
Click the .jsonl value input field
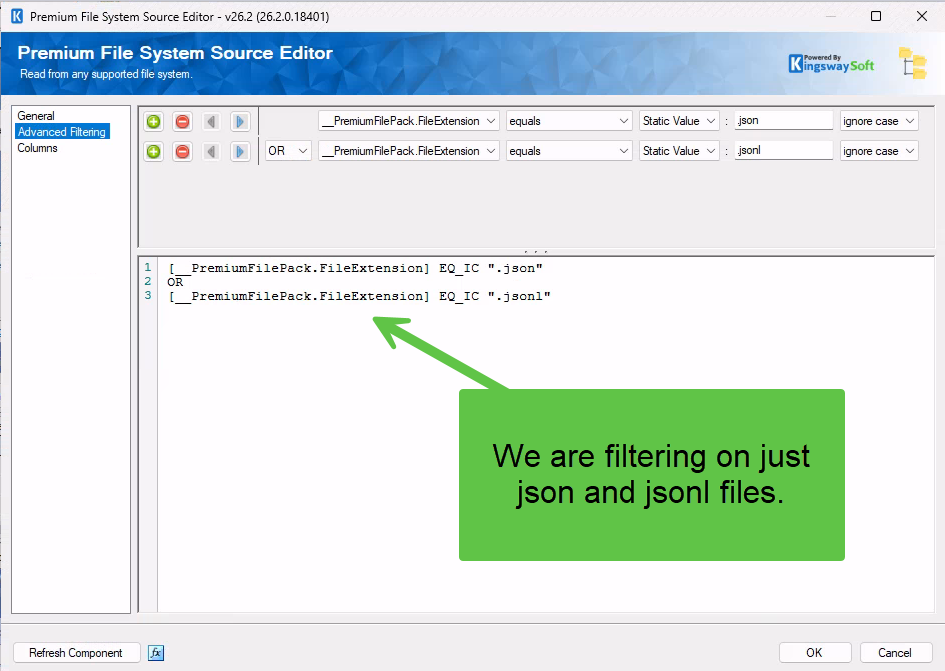click(x=783, y=150)
